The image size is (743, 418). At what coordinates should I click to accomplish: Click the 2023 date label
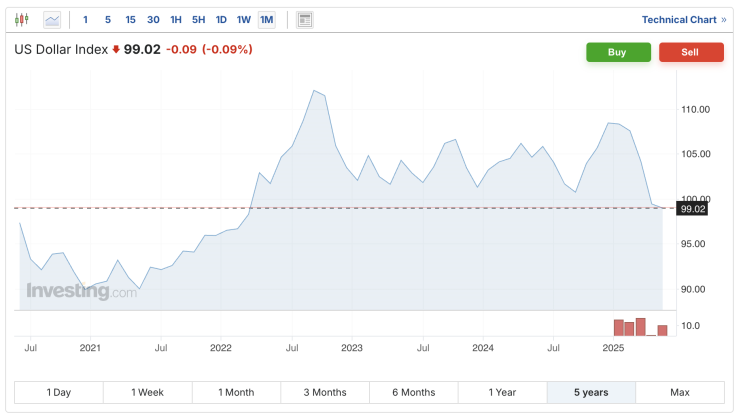pyautogui.click(x=352, y=348)
